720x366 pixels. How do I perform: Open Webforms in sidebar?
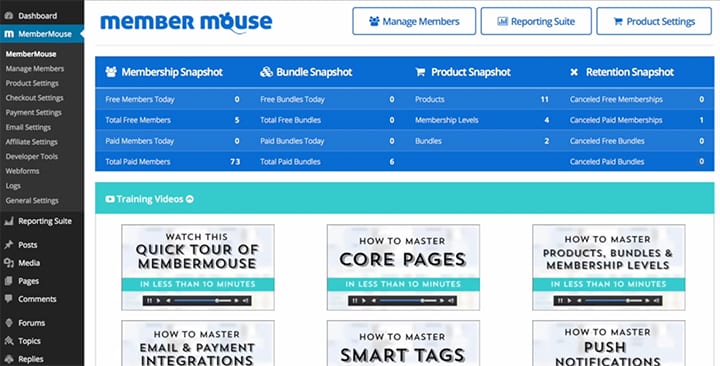22,171
